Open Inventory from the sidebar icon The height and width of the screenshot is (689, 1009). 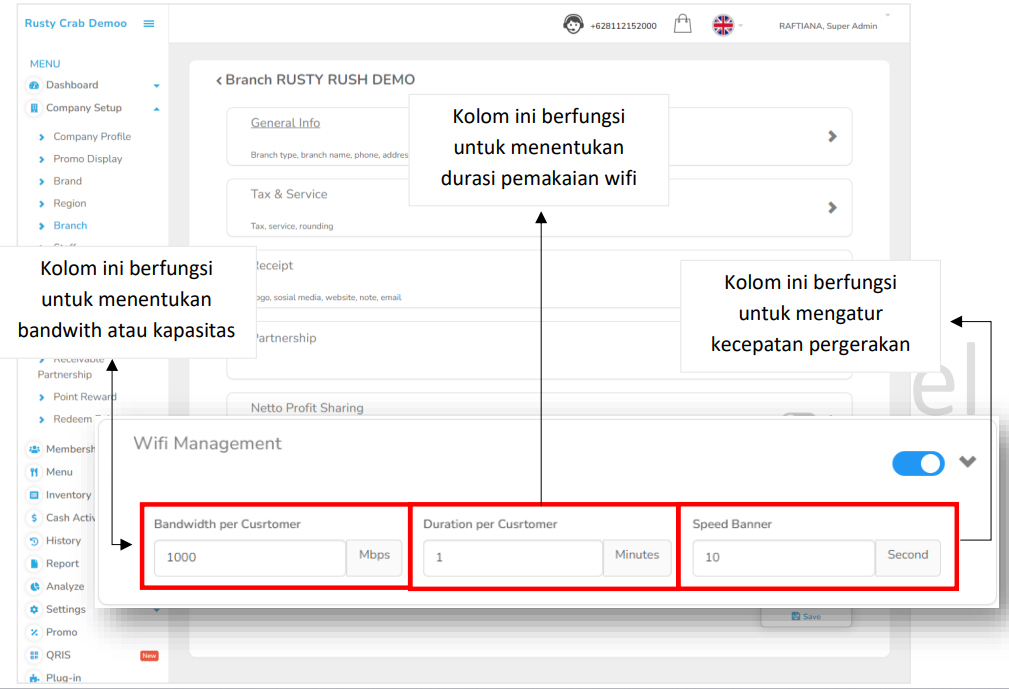click(35, 495)
